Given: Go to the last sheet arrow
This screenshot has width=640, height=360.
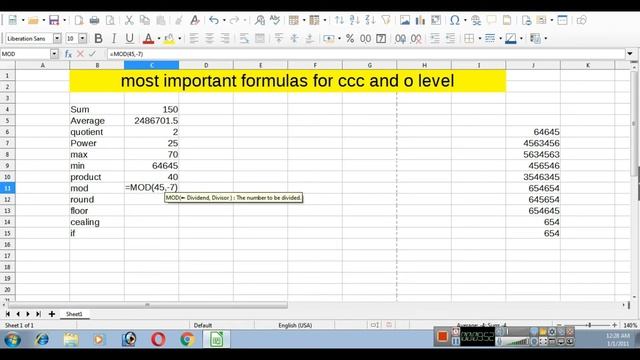Looking at the screenshot, I should 38,314.
